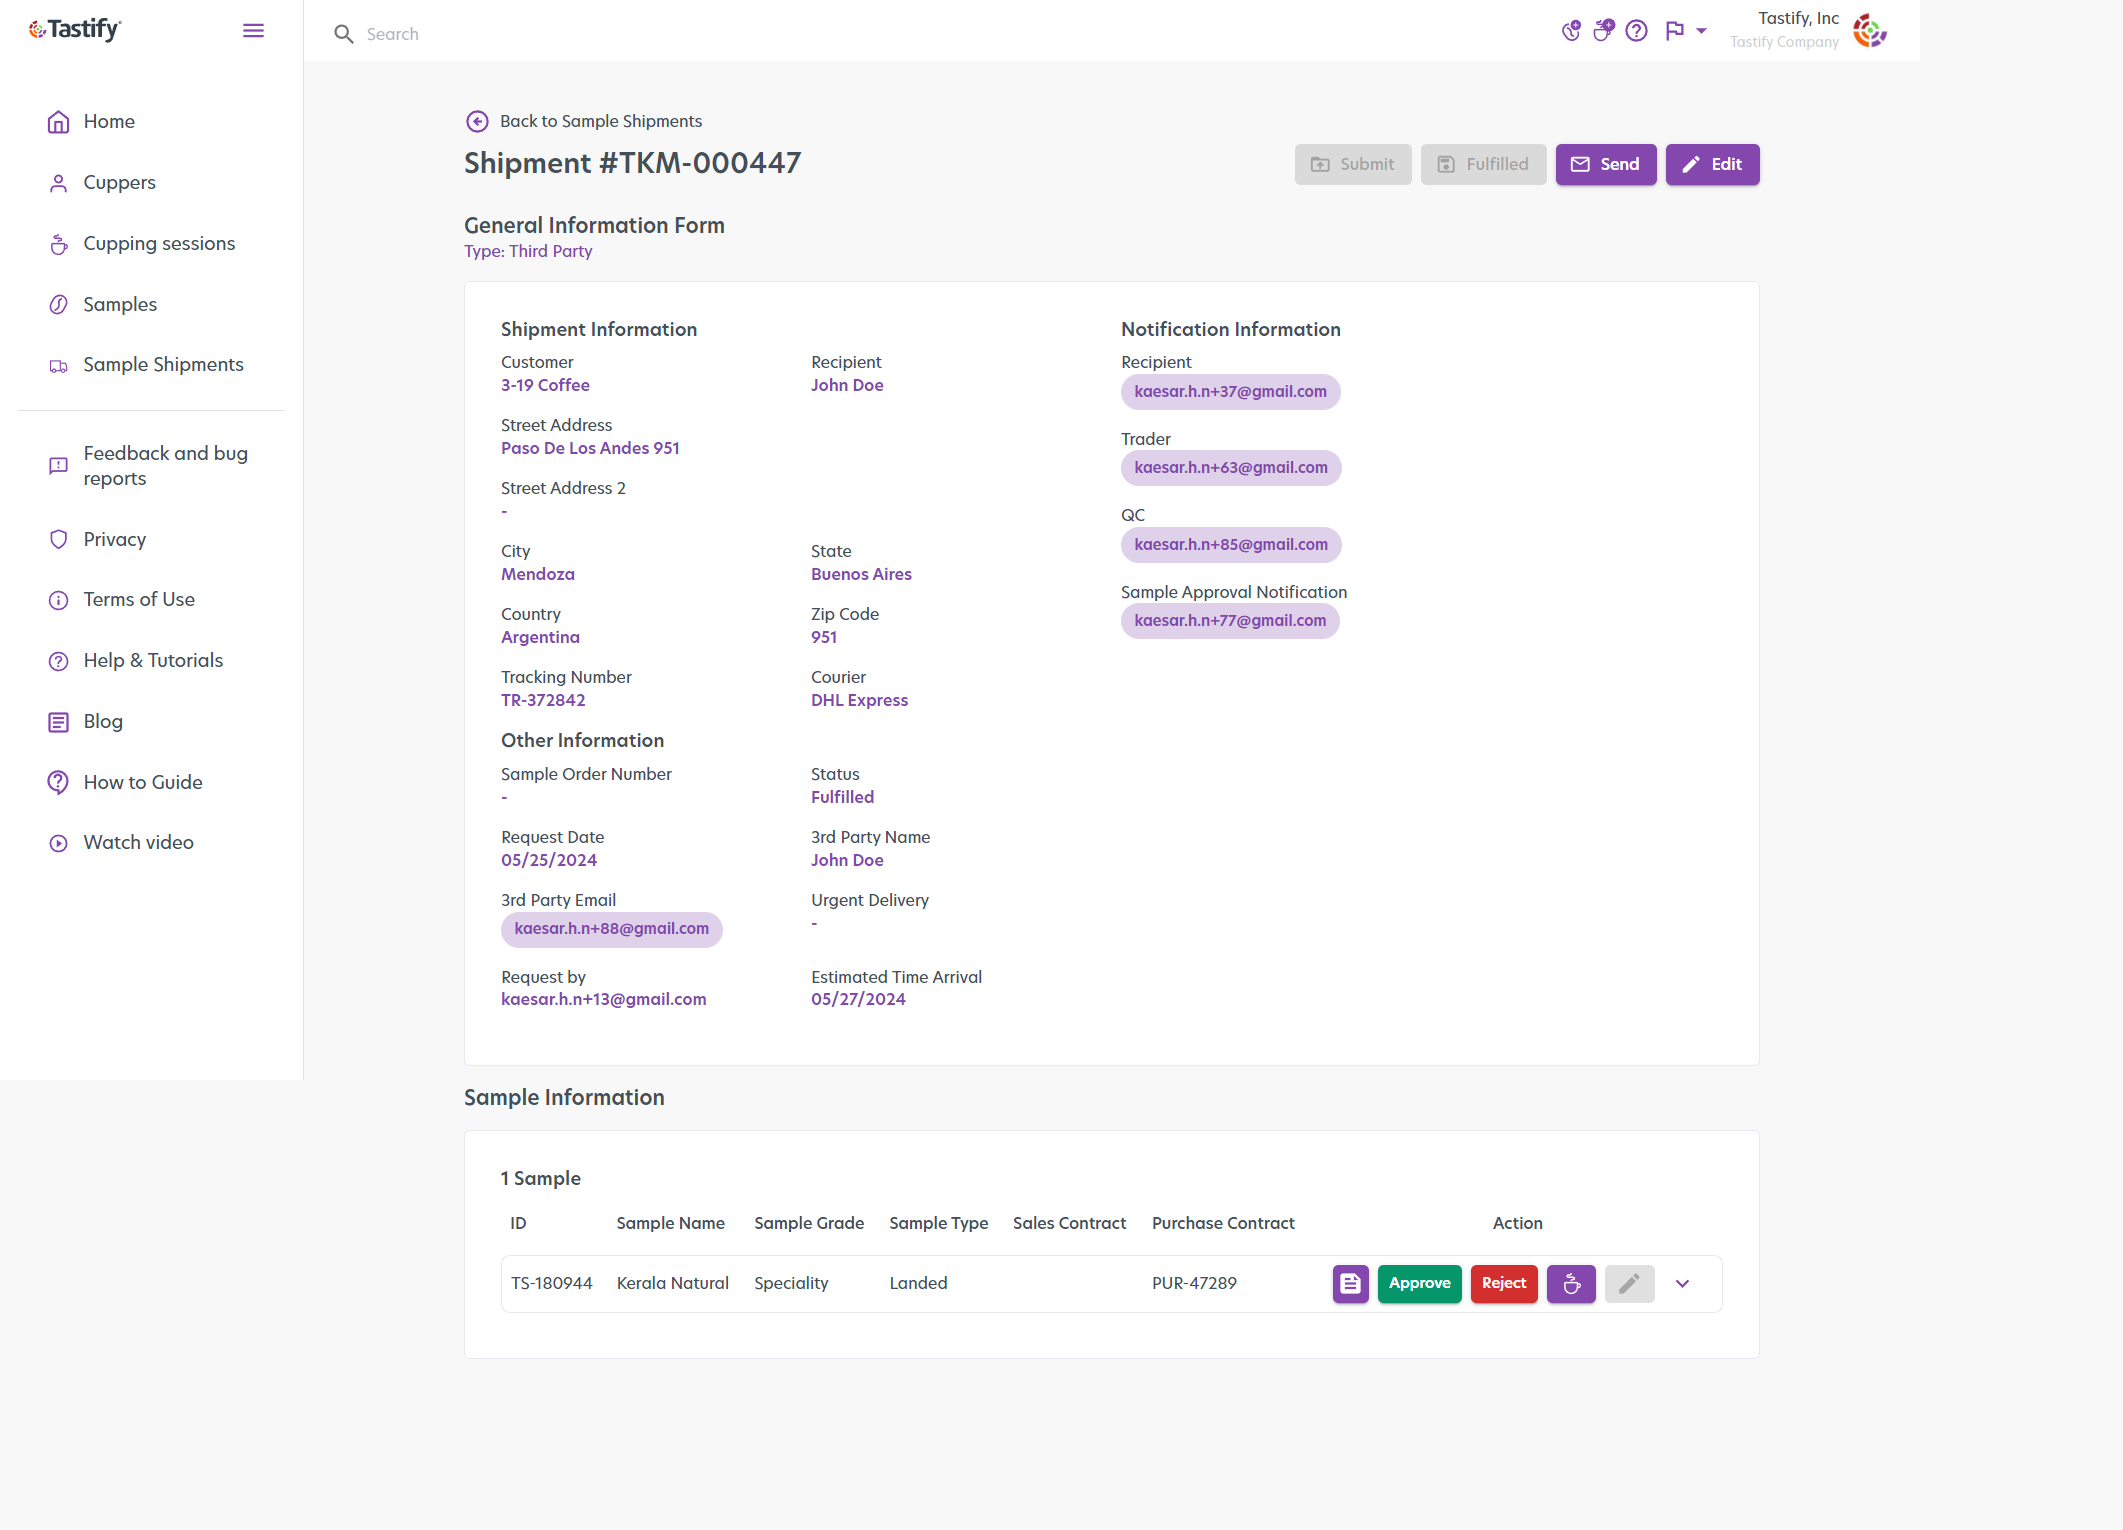2123x1530 pixels.
Task: Open the Tastify company avatar logo
Action: click(x=1869, y=31)
